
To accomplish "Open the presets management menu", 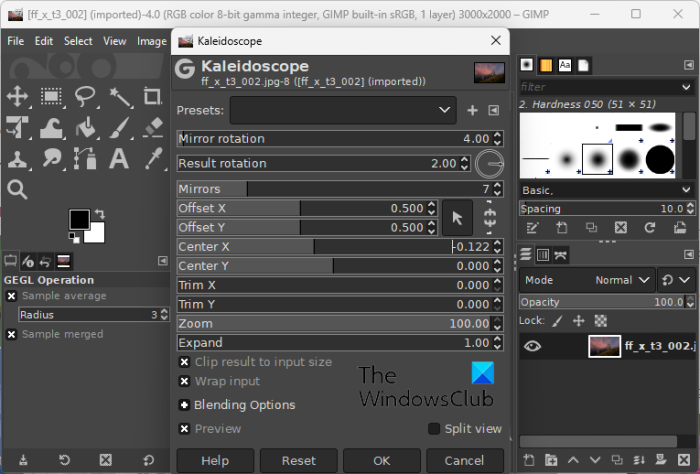I will [x=493, y=110].
